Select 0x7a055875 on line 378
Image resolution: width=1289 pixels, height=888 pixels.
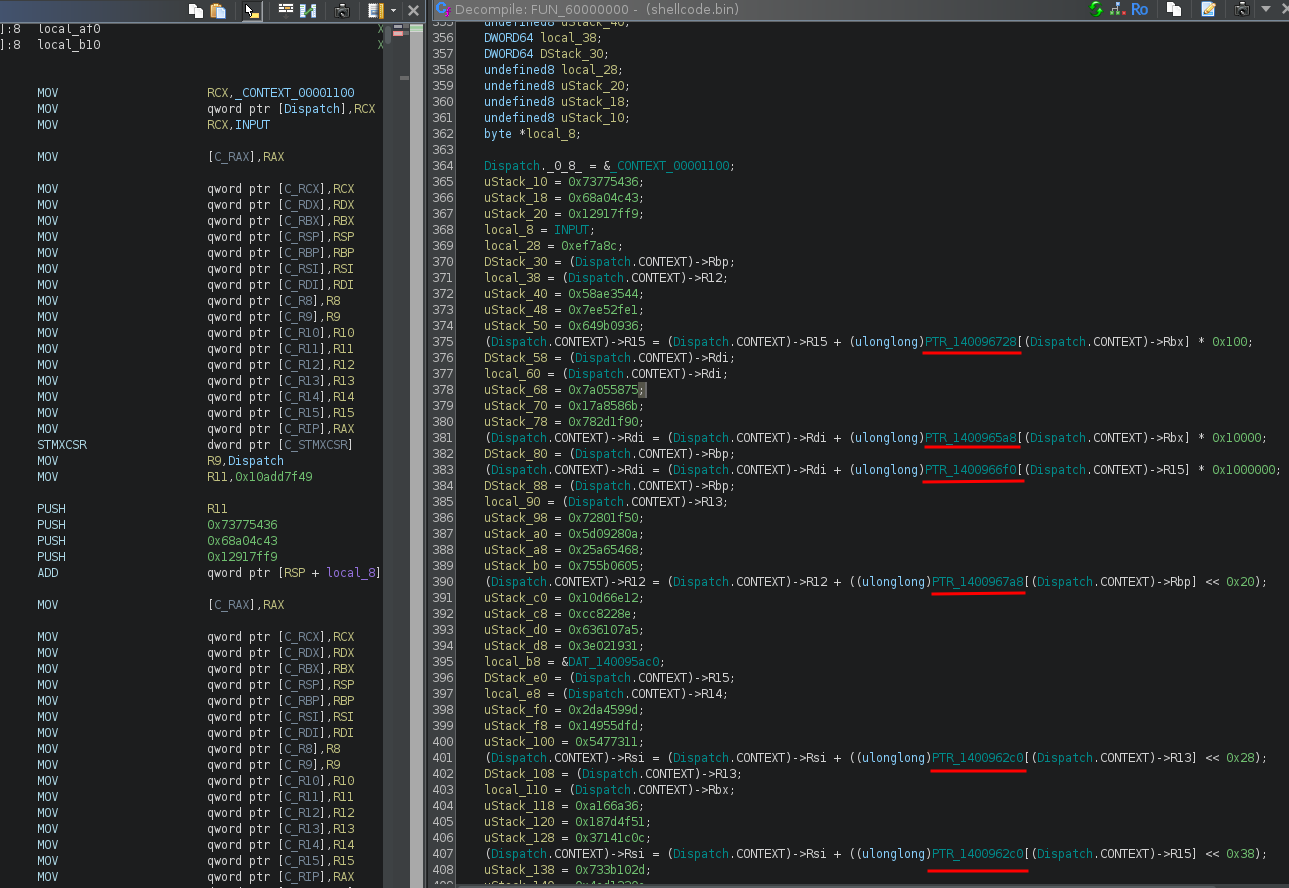(603, 390)
